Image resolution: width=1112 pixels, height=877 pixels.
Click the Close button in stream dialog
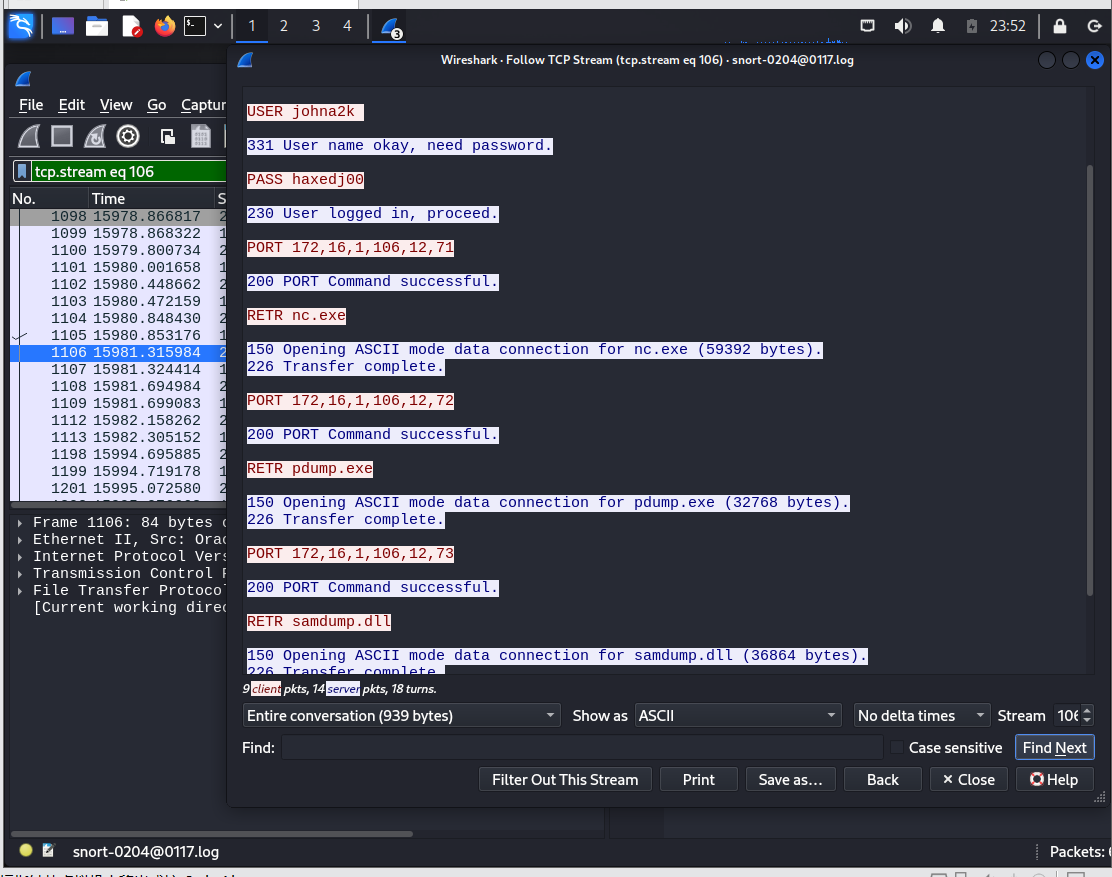pos(969,780)
